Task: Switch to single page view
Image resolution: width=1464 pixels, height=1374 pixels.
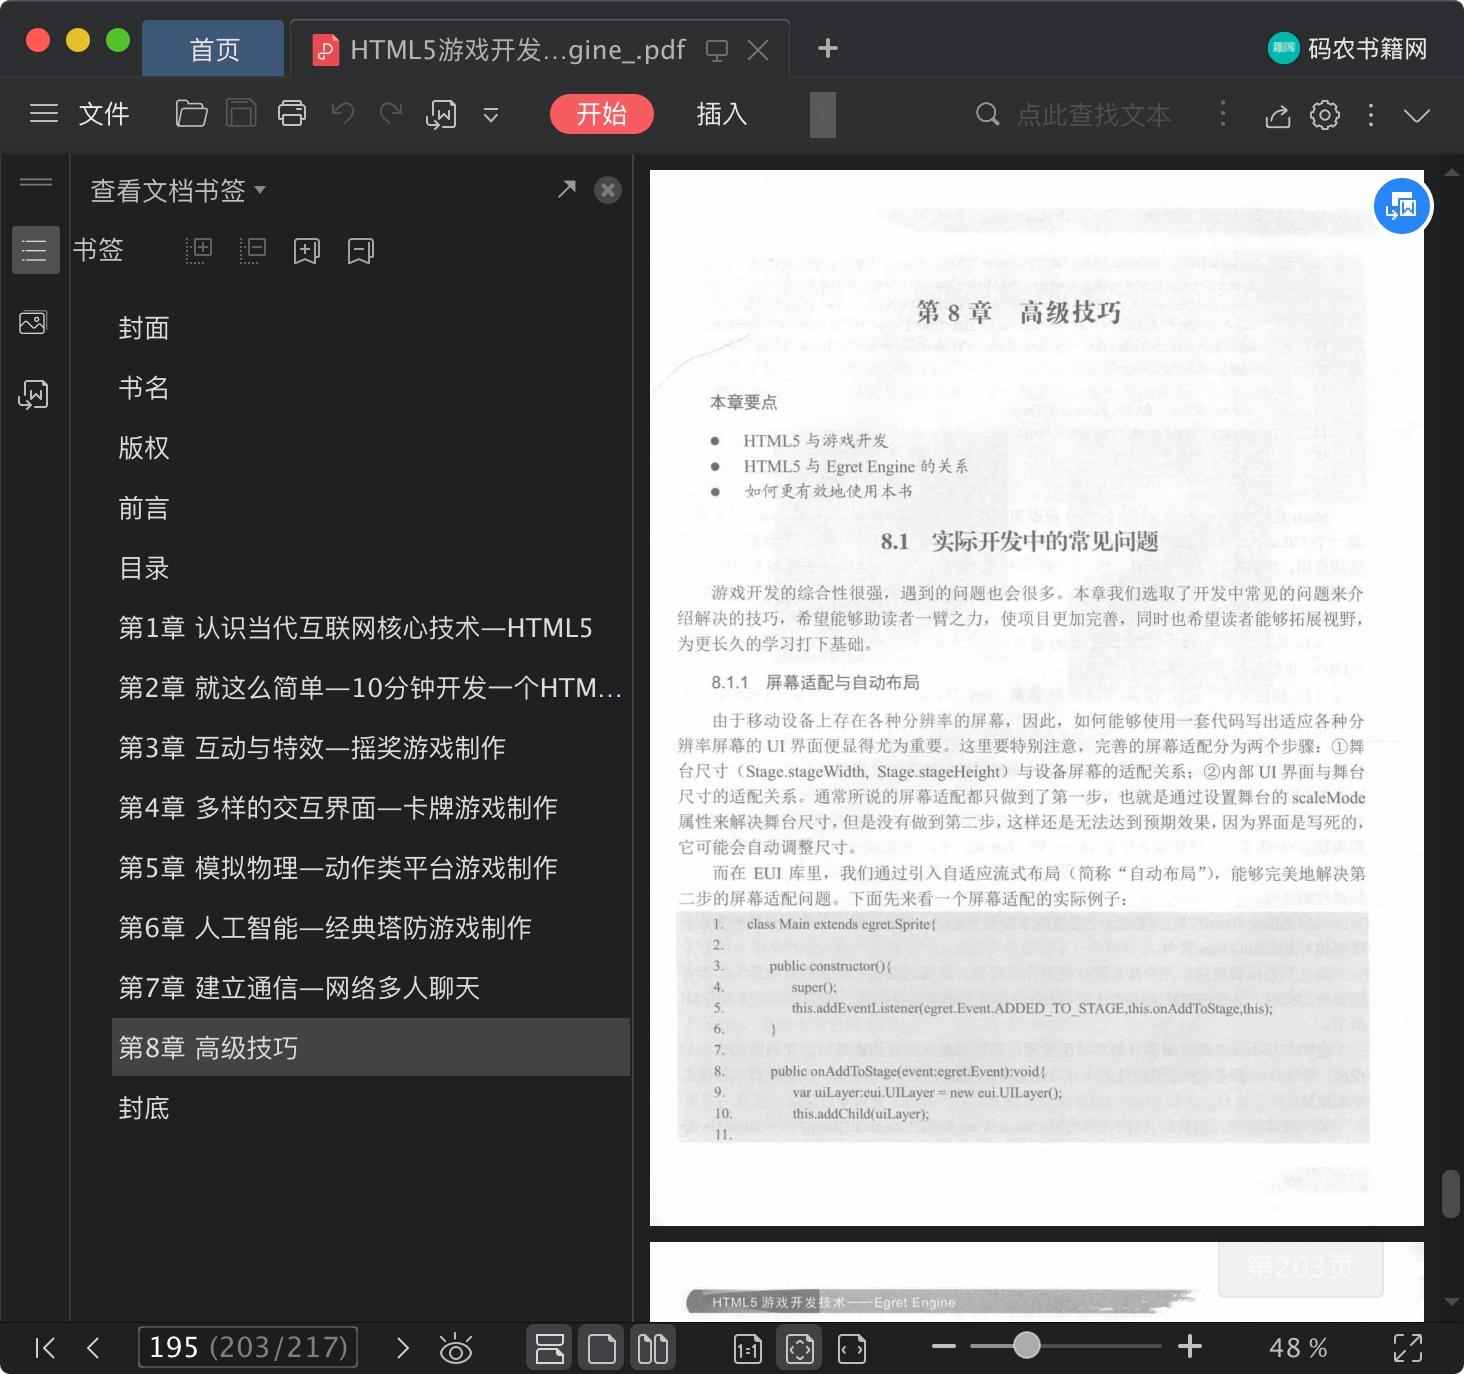Action: [602, 1348]
